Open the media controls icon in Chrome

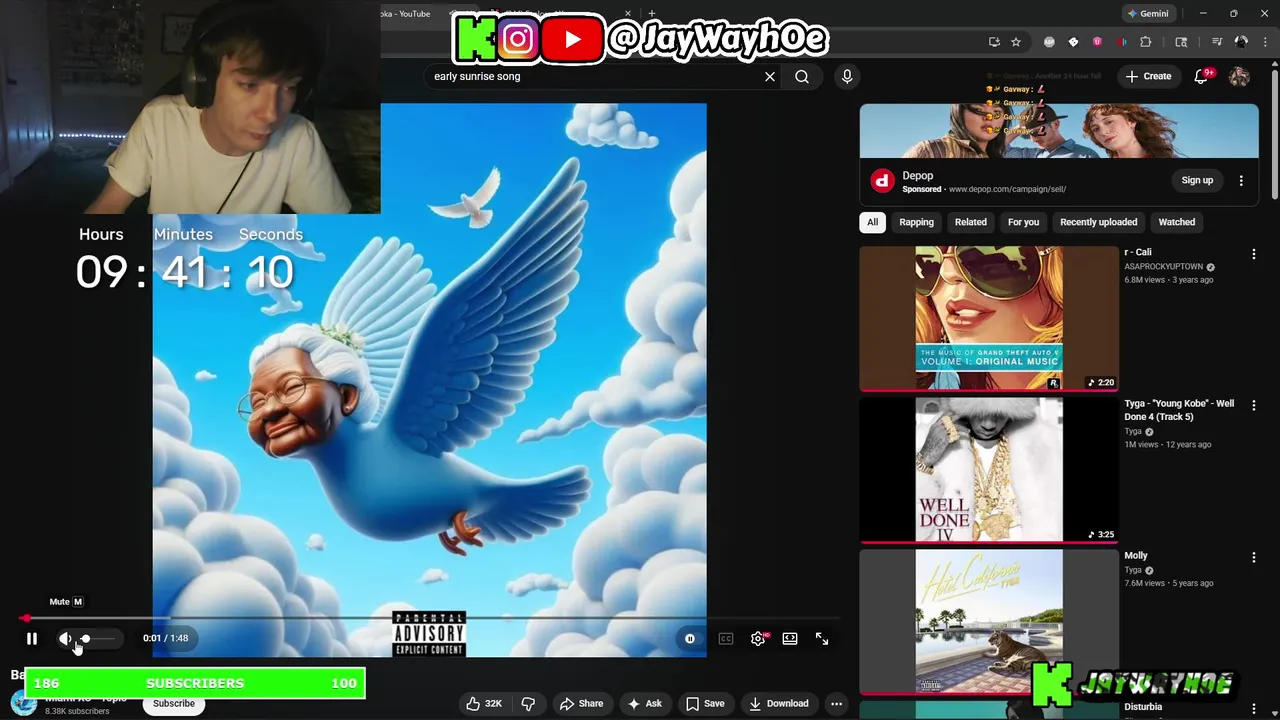(x=1217, y=42)
